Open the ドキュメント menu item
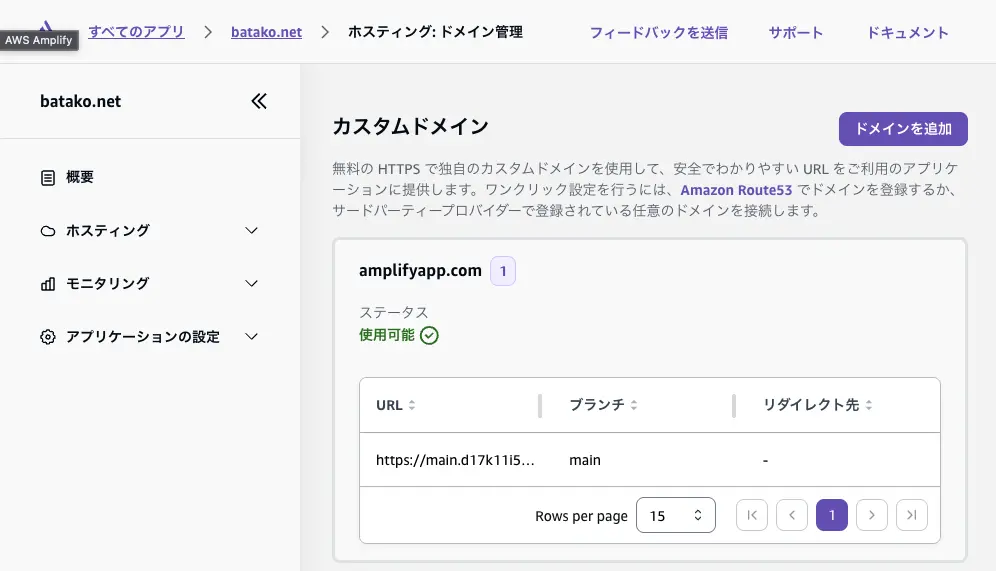996x571 pixels. [908, 32]
